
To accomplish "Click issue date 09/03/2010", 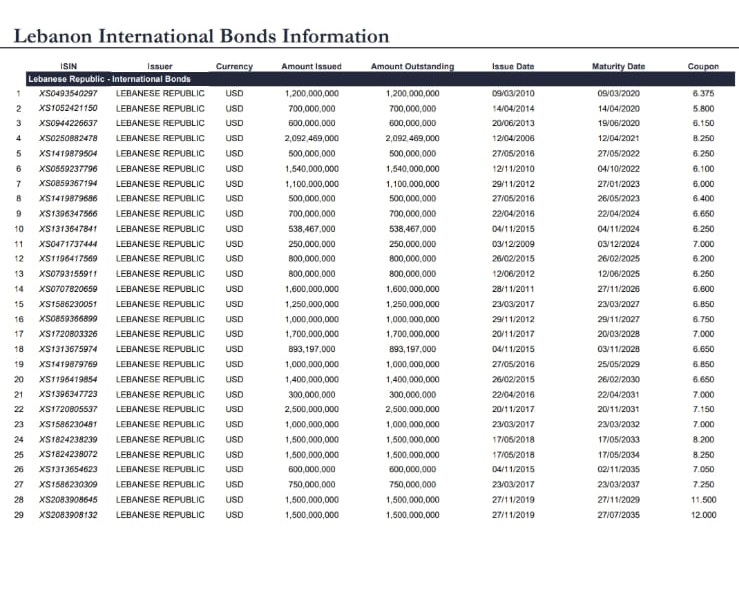I will (x=513, y=93).
